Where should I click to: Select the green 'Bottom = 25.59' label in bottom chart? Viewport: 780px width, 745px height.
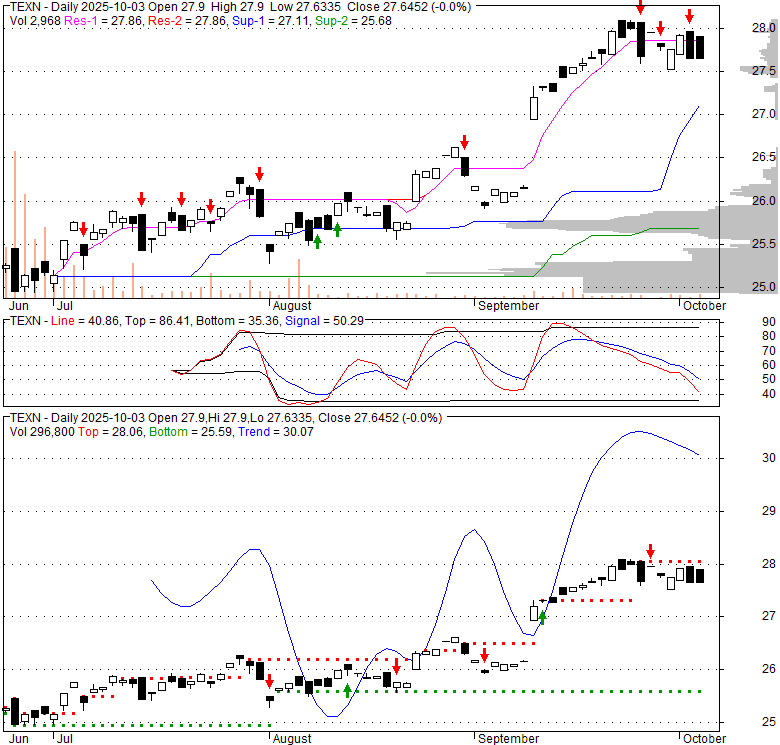coord(191,432)
